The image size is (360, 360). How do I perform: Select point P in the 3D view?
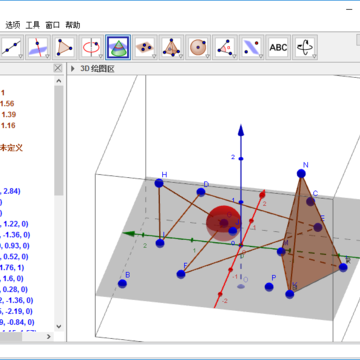pos(269,287)
